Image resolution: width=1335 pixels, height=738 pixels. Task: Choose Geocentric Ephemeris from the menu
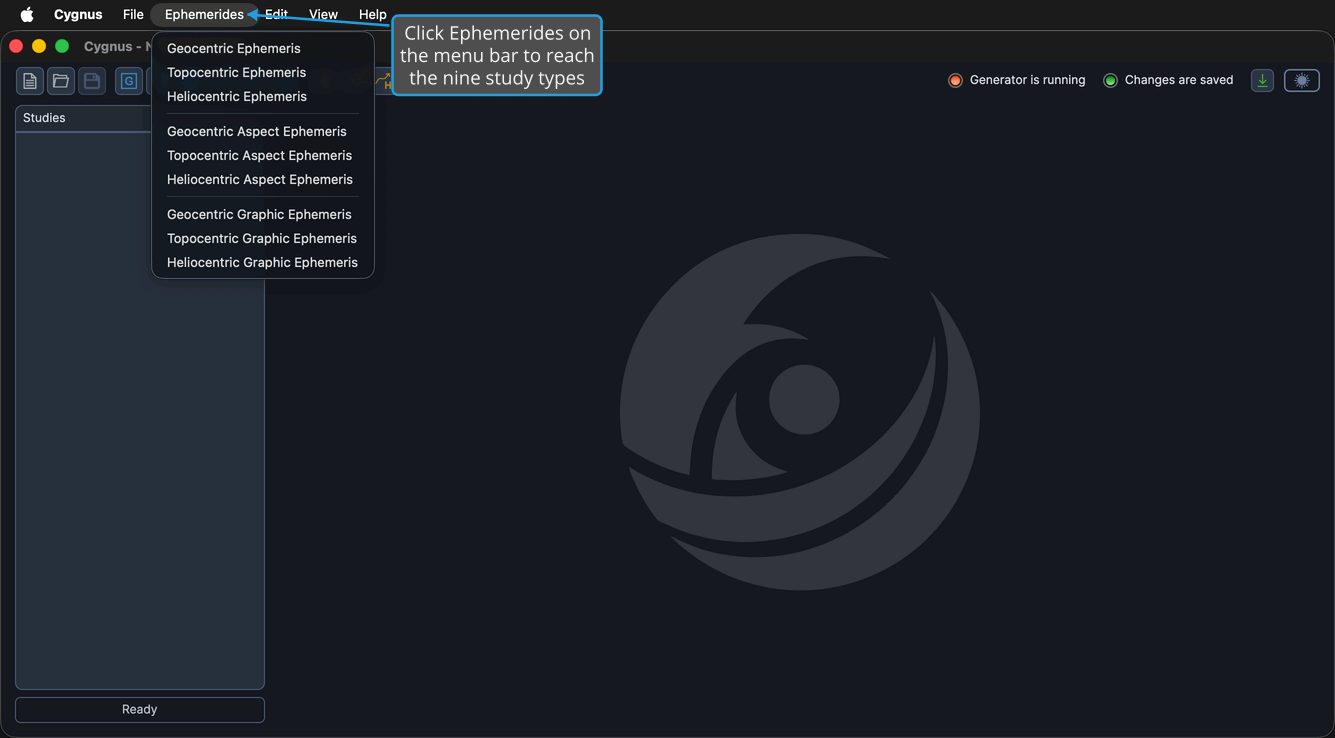click(263, 48)
